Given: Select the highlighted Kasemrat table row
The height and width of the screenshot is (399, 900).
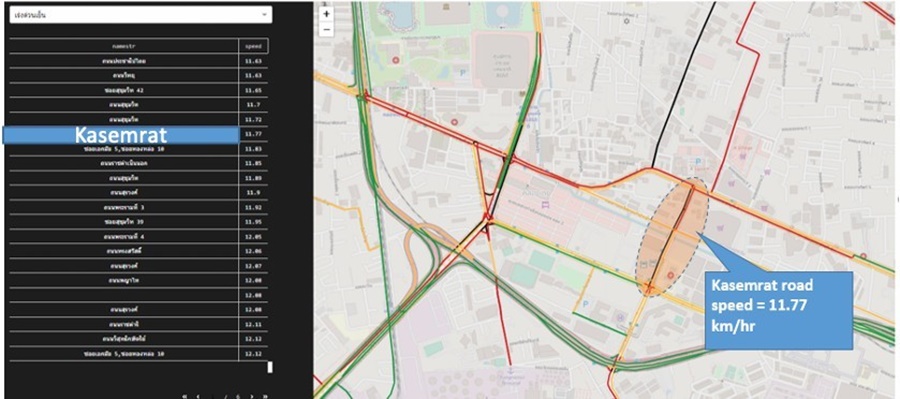Looking at the screenshot, I should (138, 134).
